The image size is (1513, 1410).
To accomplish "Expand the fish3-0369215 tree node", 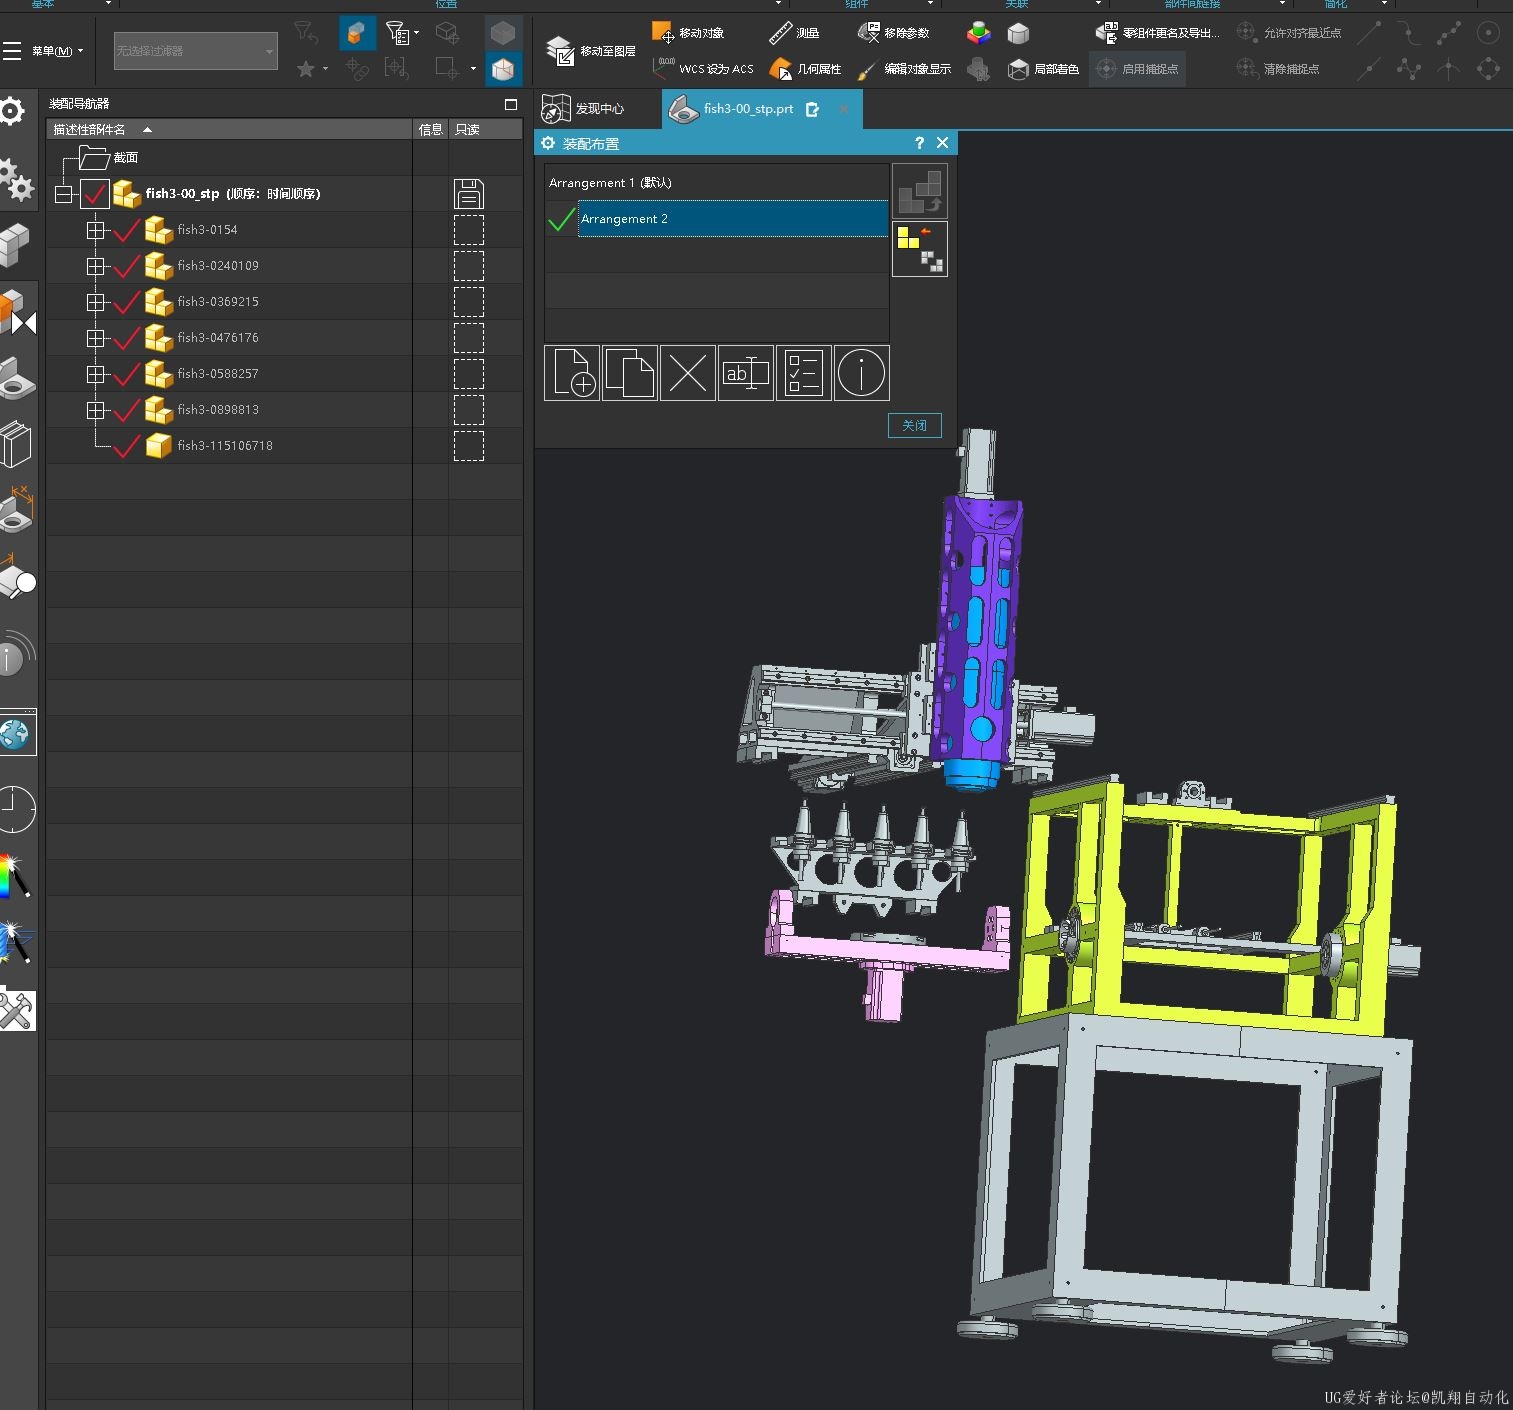I will click(x=96, y=302).
